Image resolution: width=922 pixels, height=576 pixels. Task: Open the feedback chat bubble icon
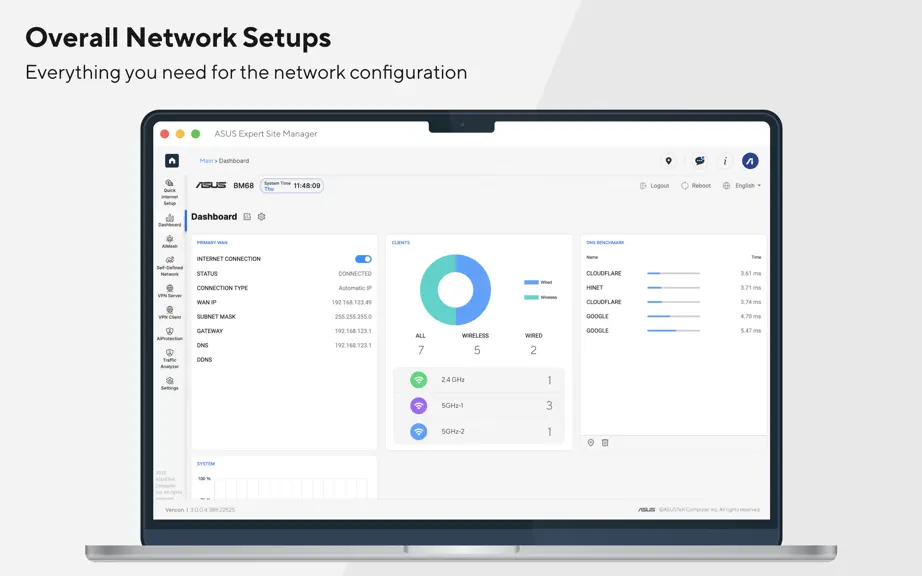(700, 160)
